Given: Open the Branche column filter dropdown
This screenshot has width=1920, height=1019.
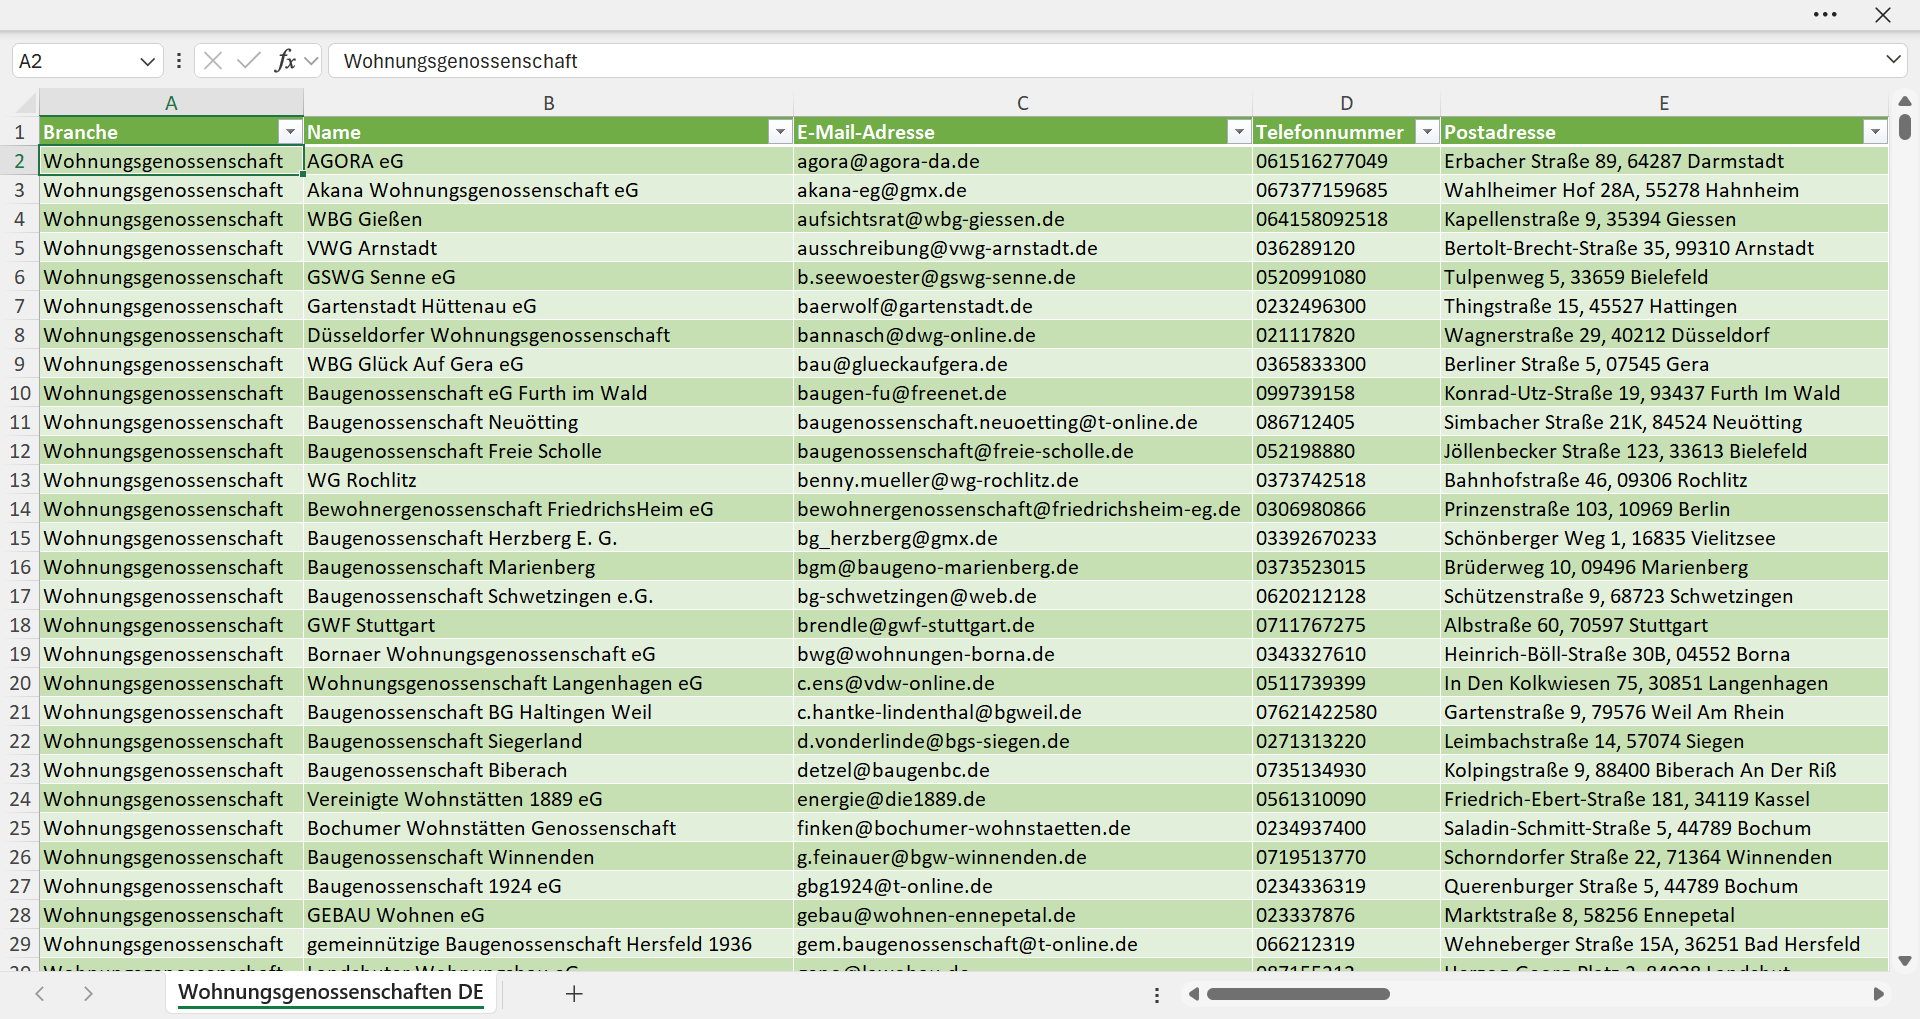Looking at the screenshot, I should (290, 132).
